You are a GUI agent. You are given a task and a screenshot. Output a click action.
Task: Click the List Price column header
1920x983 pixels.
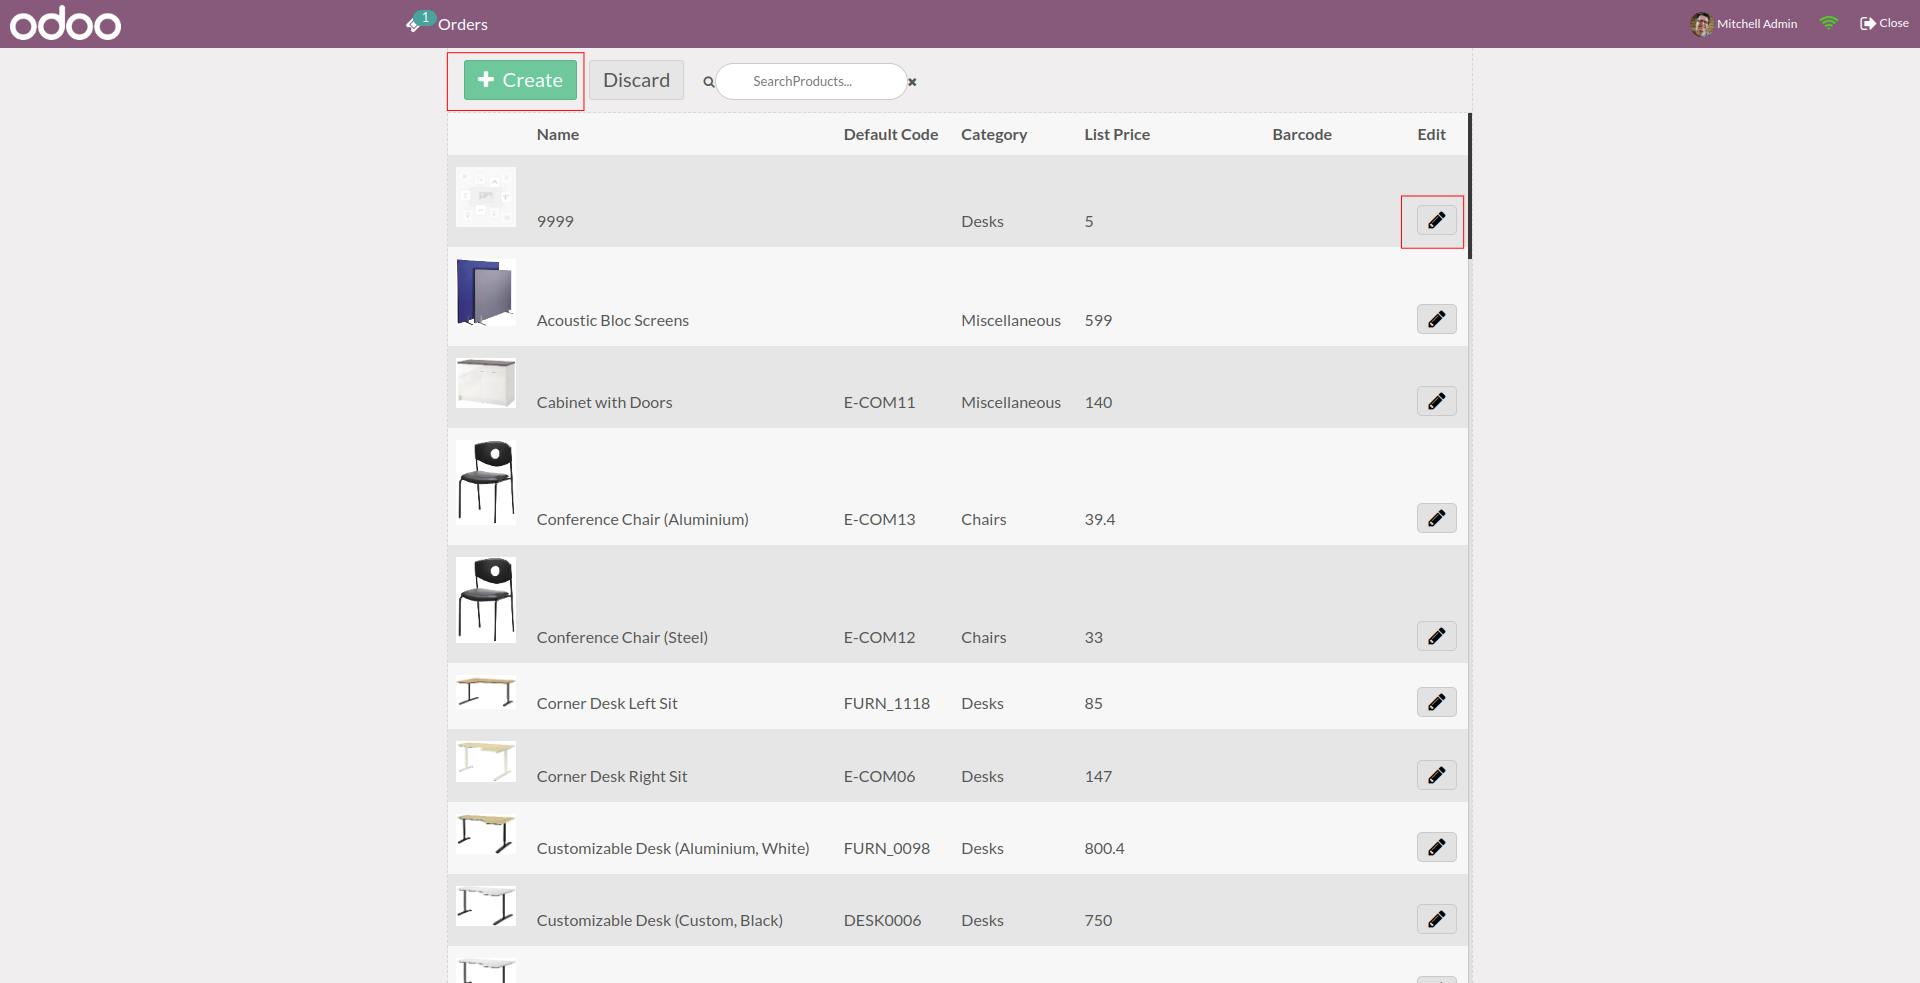coord(1117,135)
